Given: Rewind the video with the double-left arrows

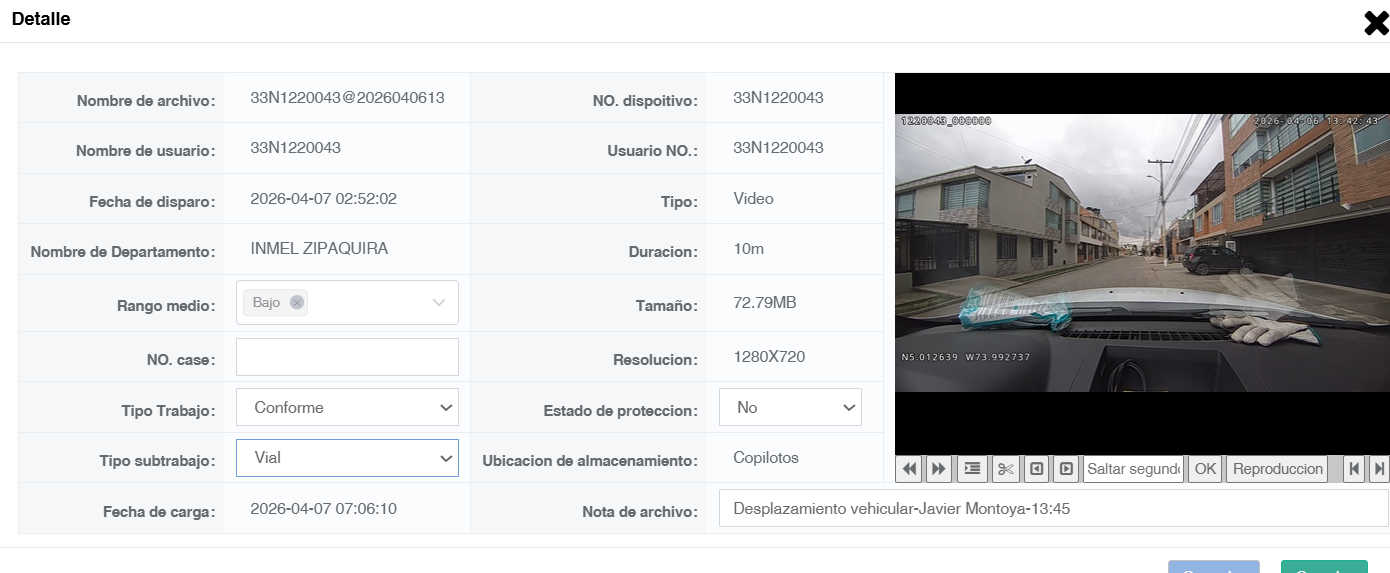Looking at the screenshot, I should click(x=910, y=469).
